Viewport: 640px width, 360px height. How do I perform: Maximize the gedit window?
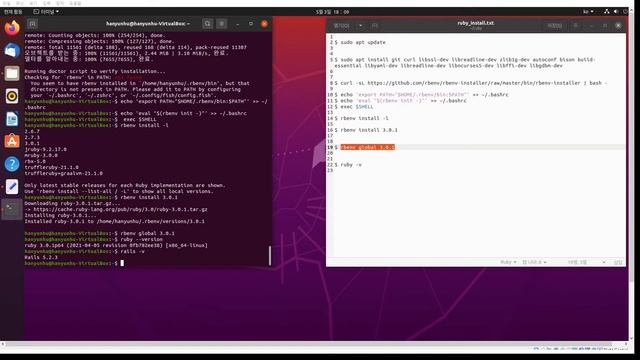coord(605,26)
